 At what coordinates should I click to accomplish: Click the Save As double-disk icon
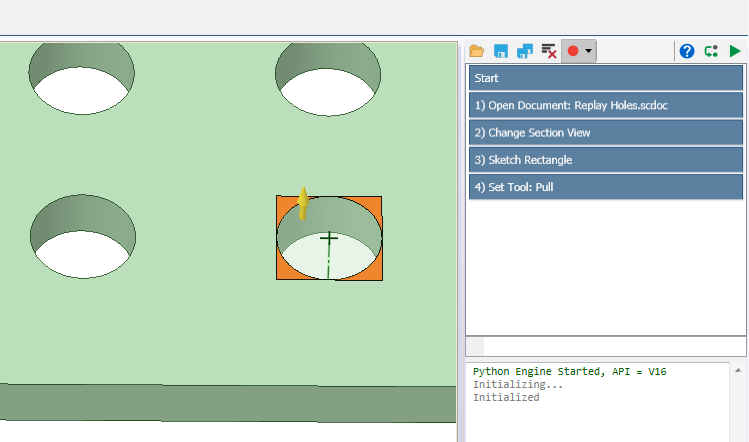pos(525,51)
